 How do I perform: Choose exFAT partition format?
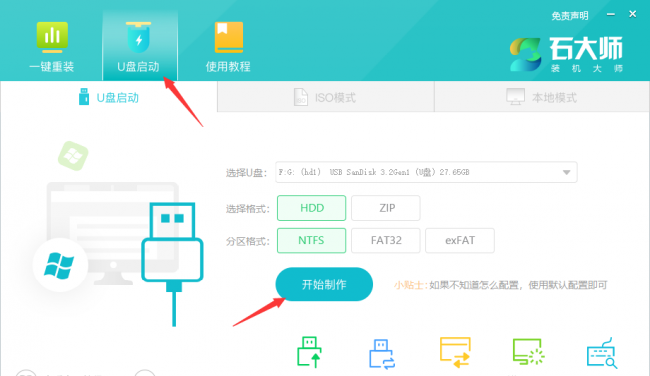point(460,240)
